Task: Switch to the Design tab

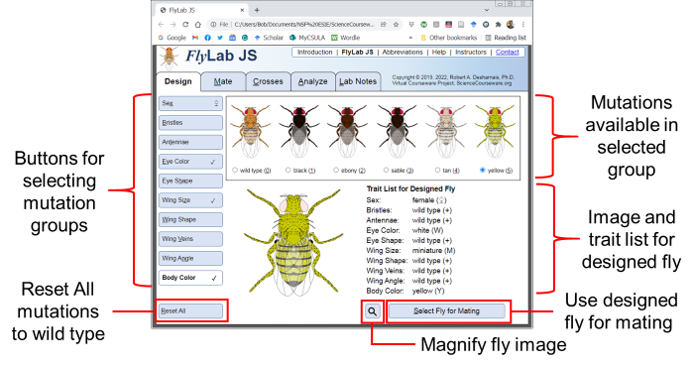Action: pos(178,82)
